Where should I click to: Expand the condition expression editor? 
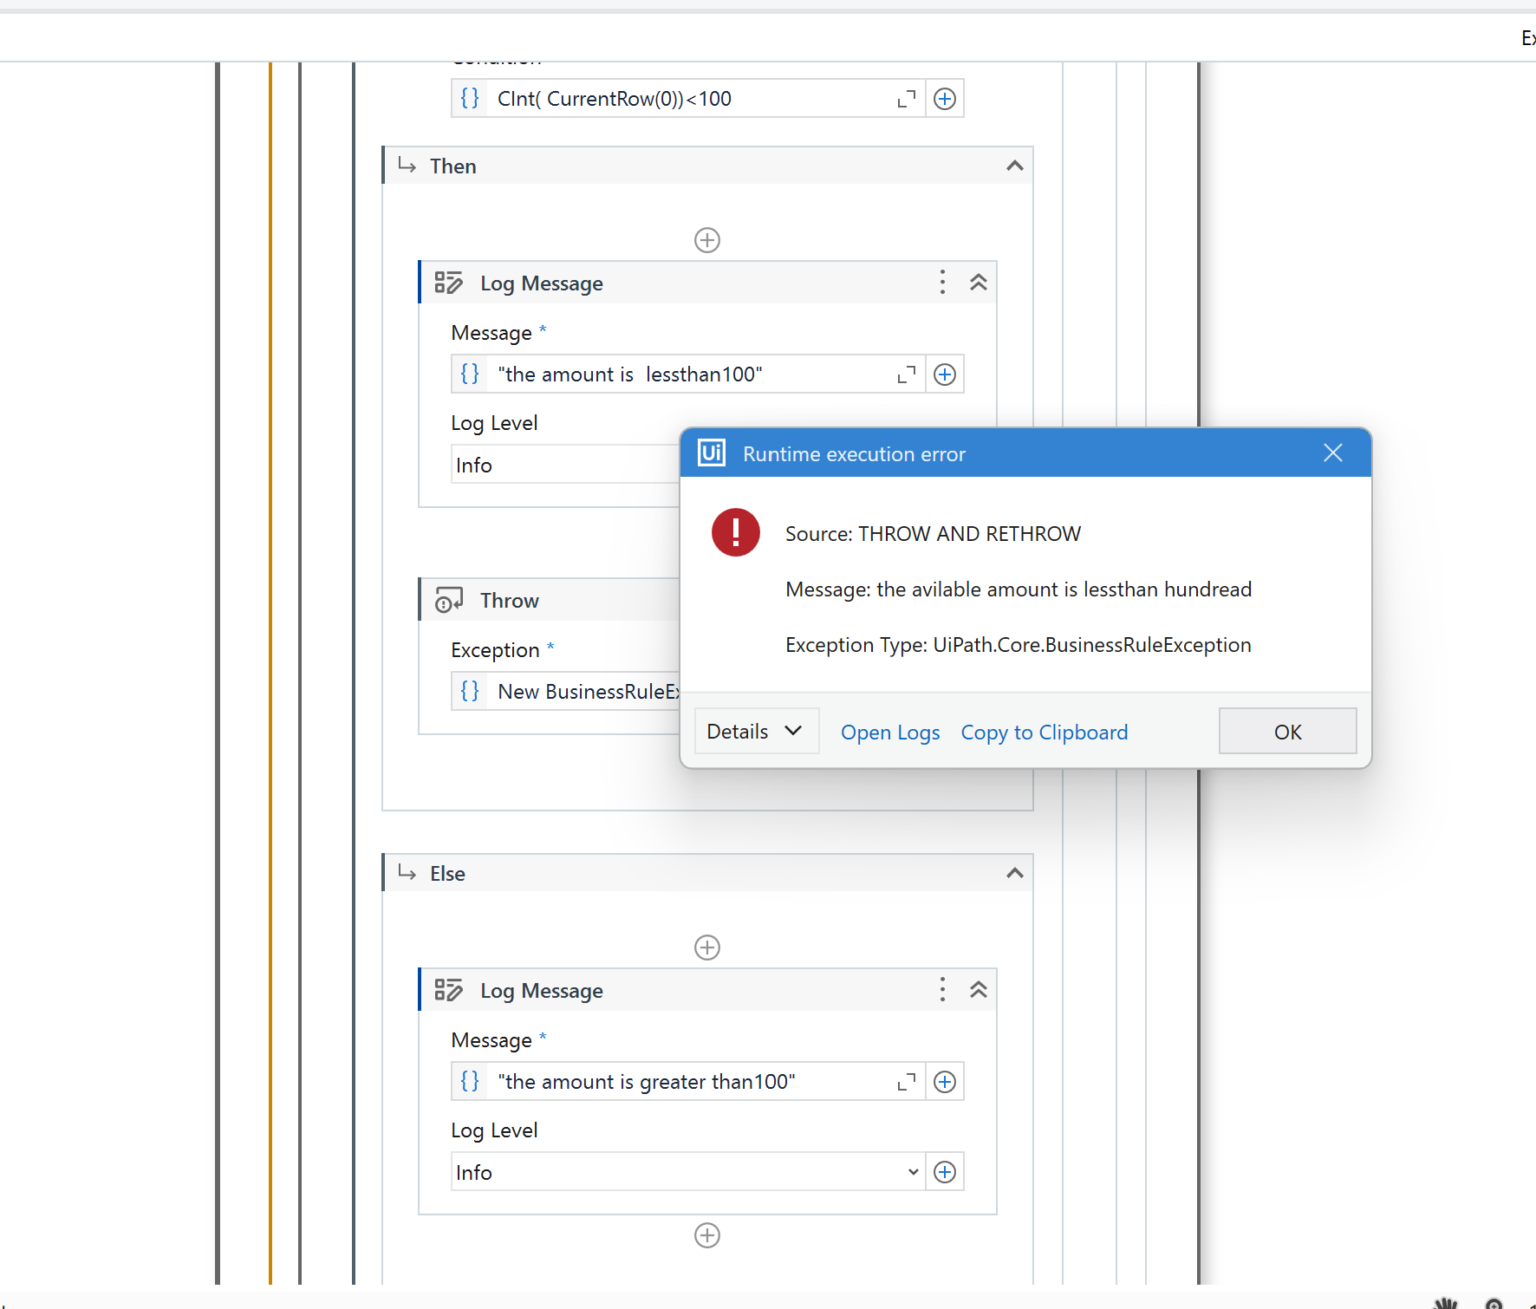pos(906,99)
